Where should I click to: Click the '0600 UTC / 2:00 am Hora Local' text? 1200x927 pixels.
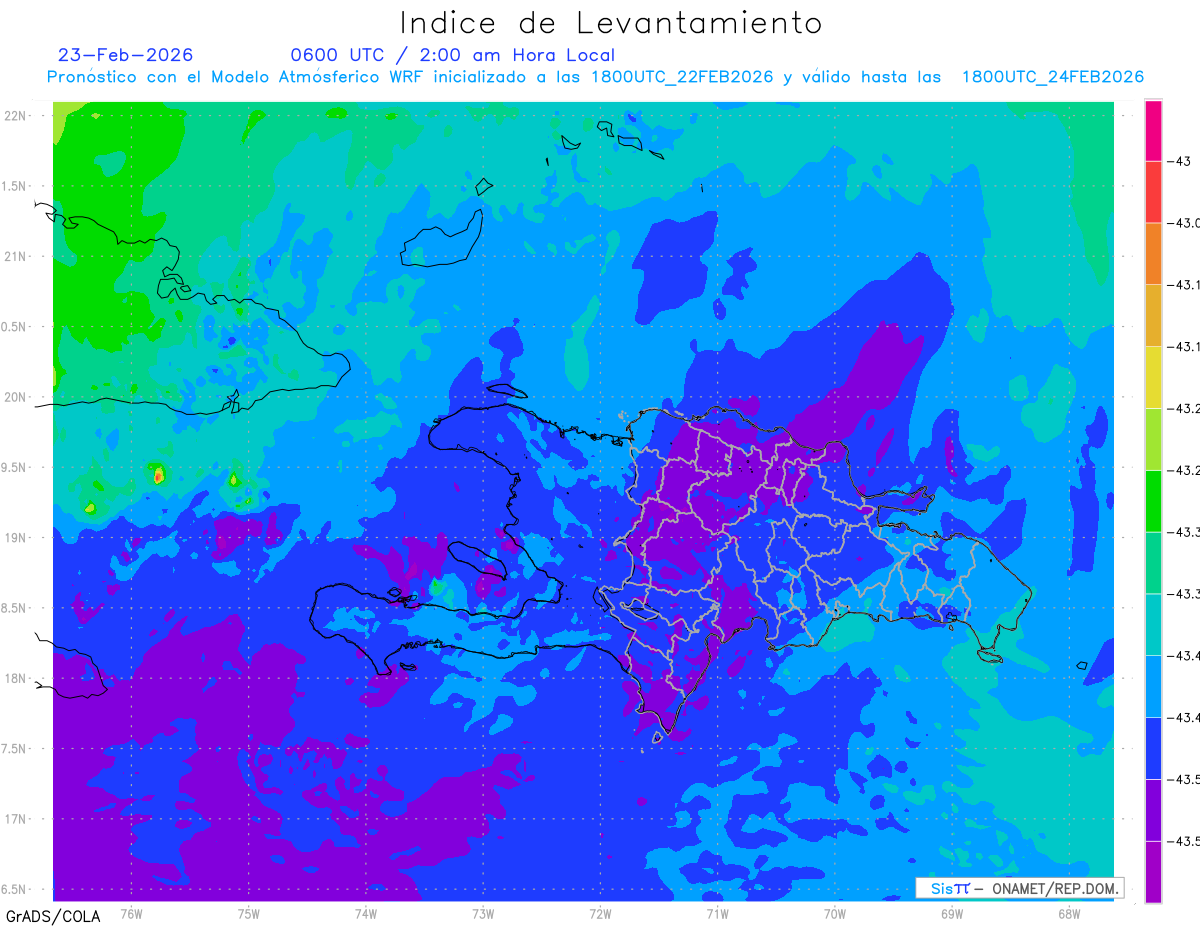click(452, 55)
